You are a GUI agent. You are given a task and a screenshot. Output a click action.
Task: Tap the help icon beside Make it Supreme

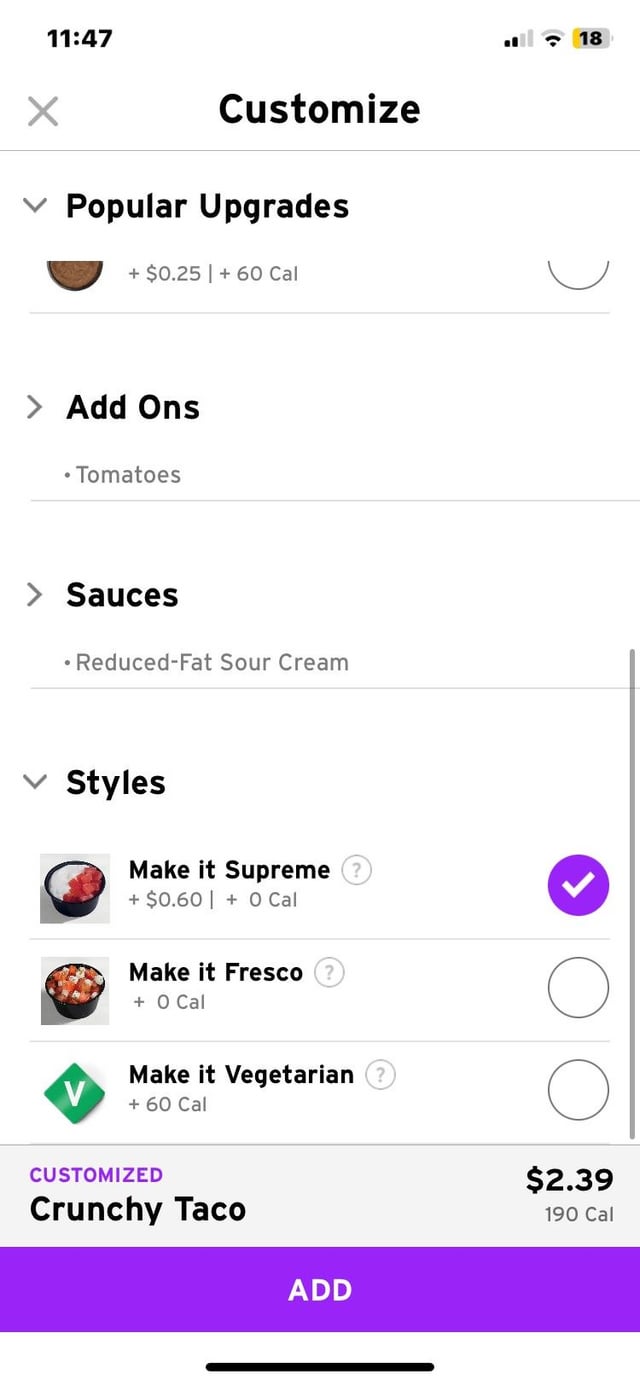tap(356, 870)
